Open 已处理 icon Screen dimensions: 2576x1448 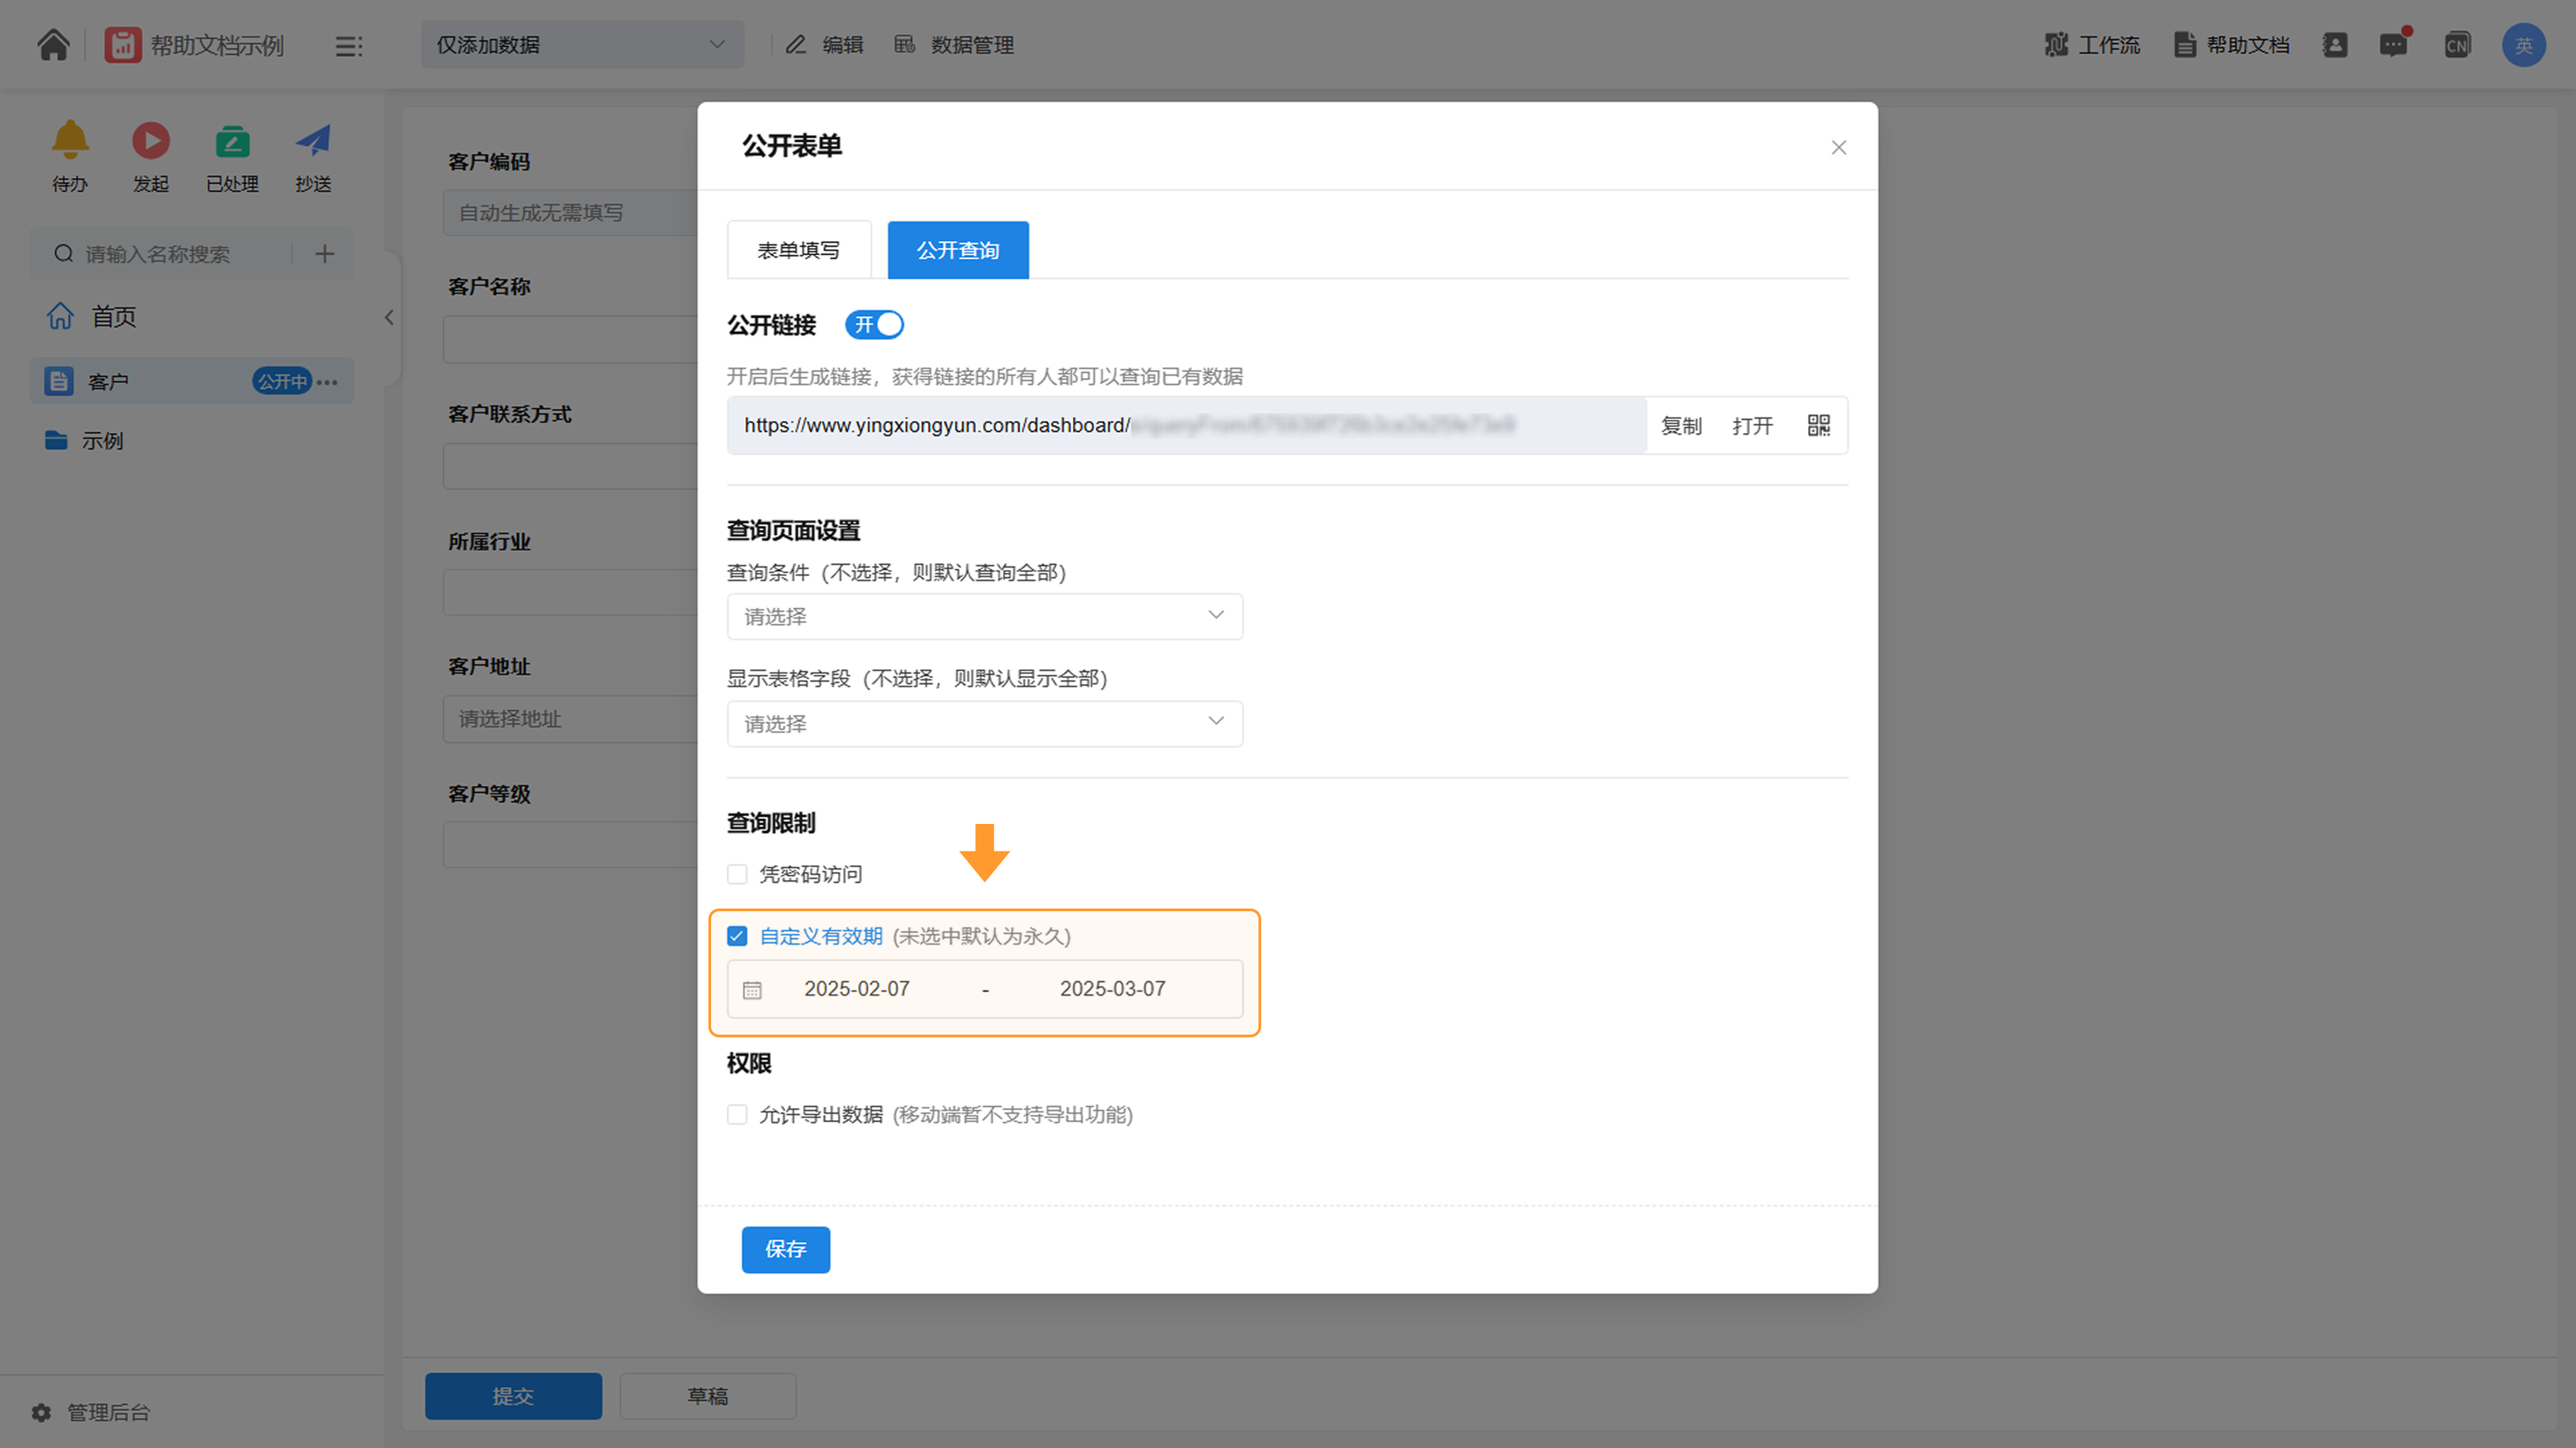pyautogui.click(x=232, y=141)
